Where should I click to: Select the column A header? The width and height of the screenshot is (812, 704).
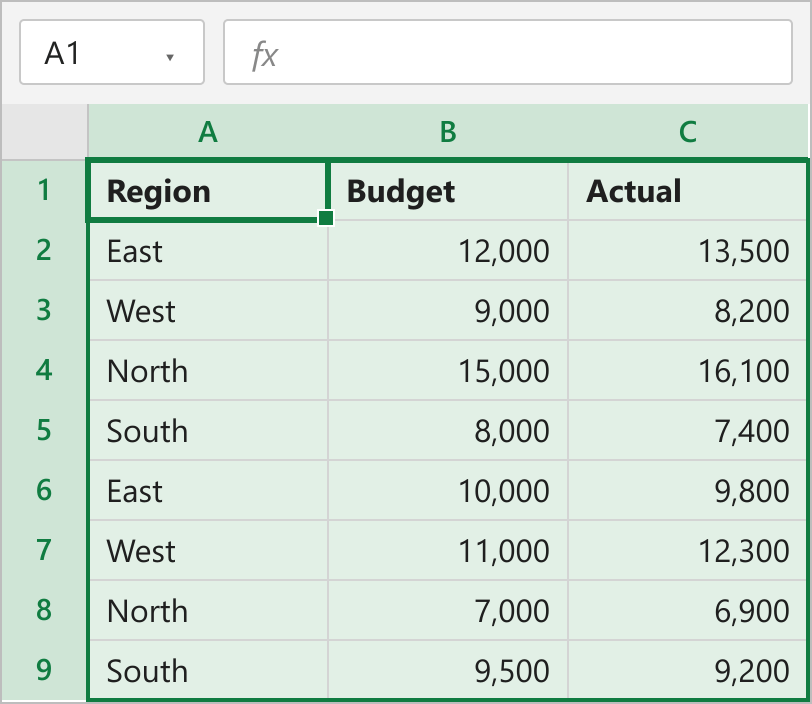click(208, 132)
